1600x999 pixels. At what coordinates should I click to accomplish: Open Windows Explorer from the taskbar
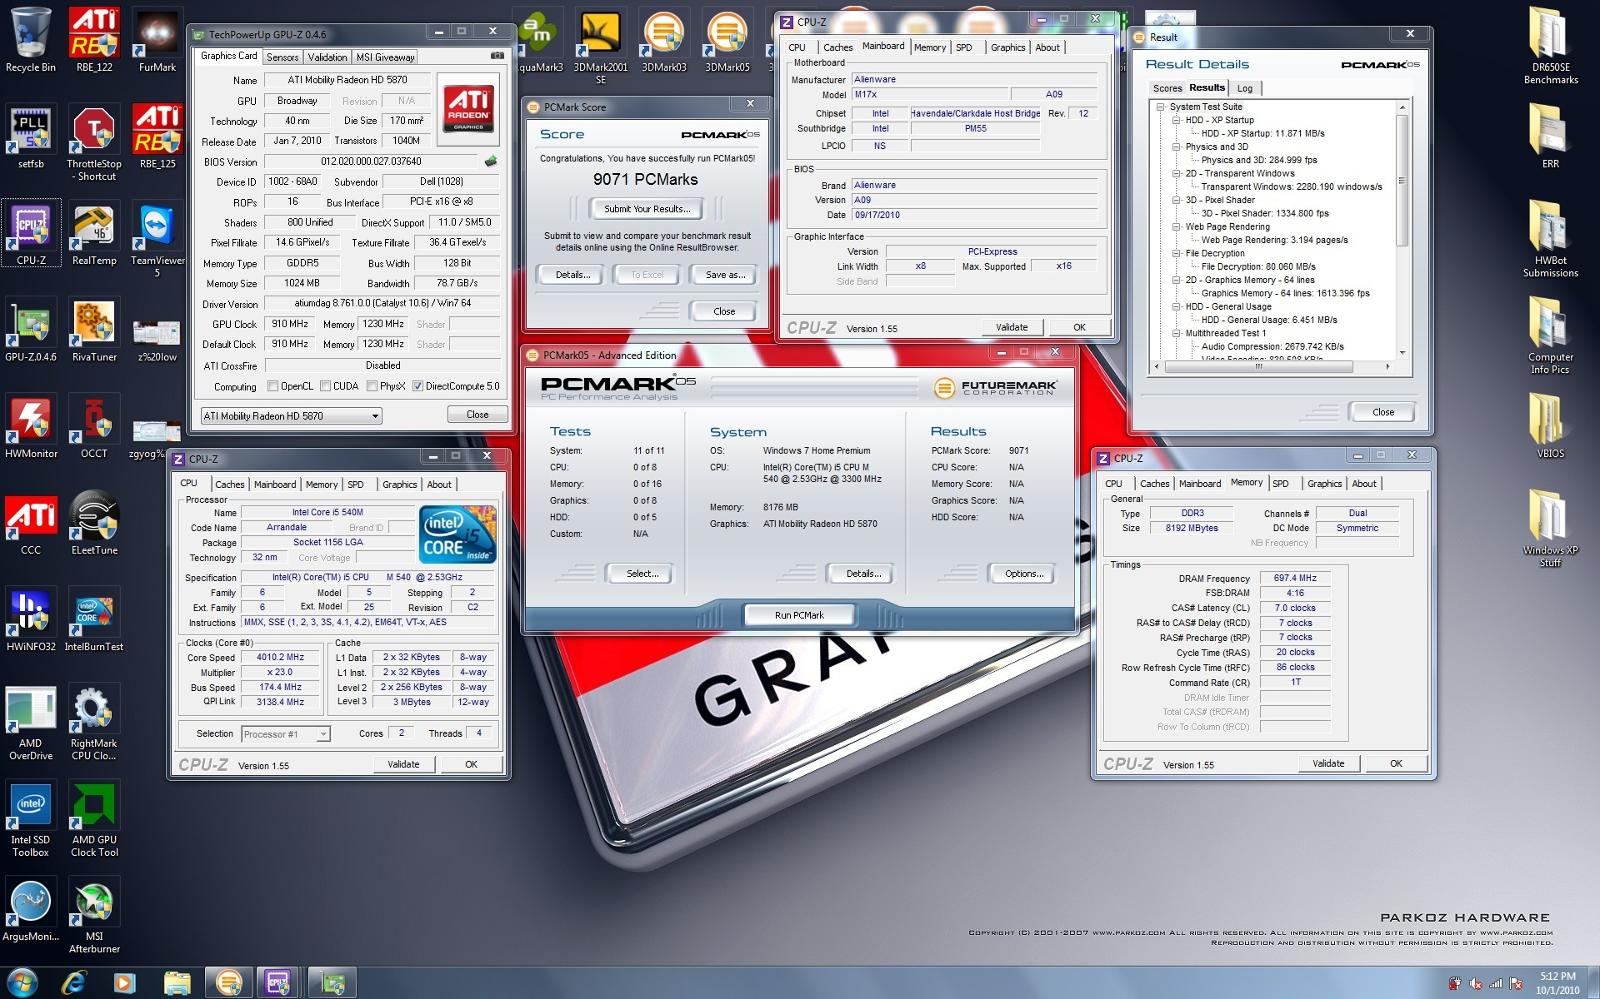click(x=176, y=983)
